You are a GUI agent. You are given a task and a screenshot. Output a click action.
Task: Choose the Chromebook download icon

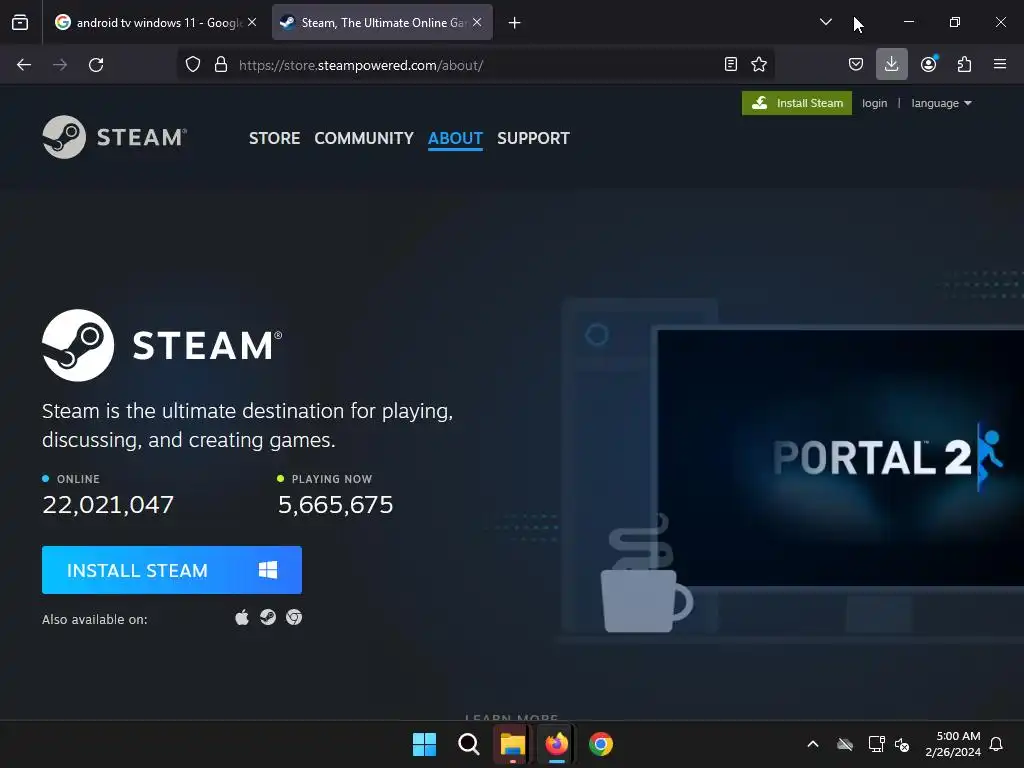pyautogui.click(x=294, y=617)
